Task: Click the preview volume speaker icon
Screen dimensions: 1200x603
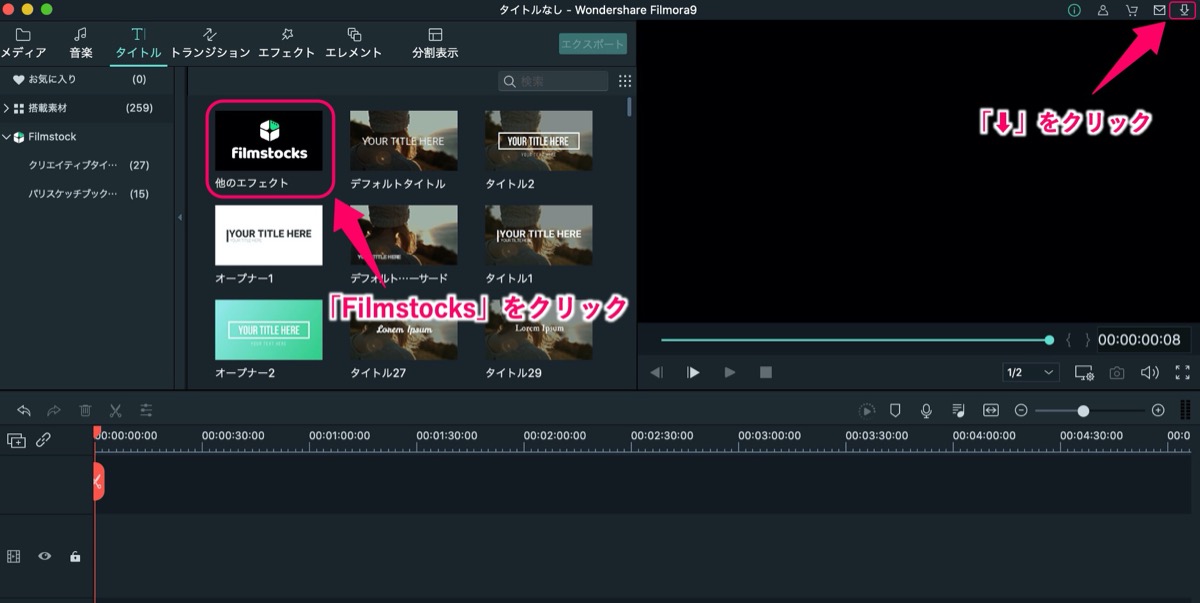Action: point(1150,372)
